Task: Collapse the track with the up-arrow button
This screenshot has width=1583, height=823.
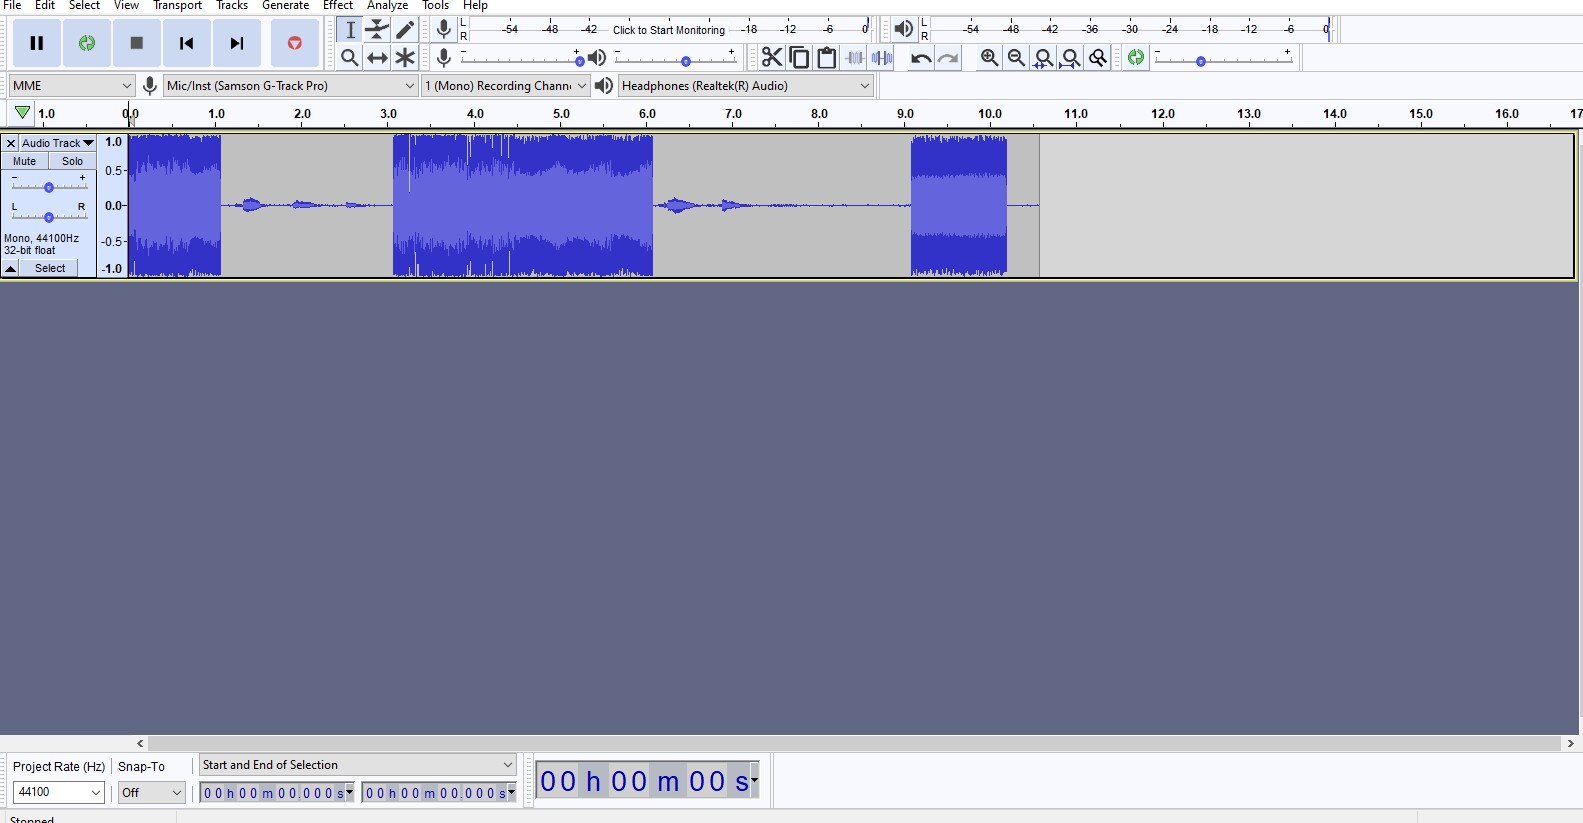Action: 11,268
